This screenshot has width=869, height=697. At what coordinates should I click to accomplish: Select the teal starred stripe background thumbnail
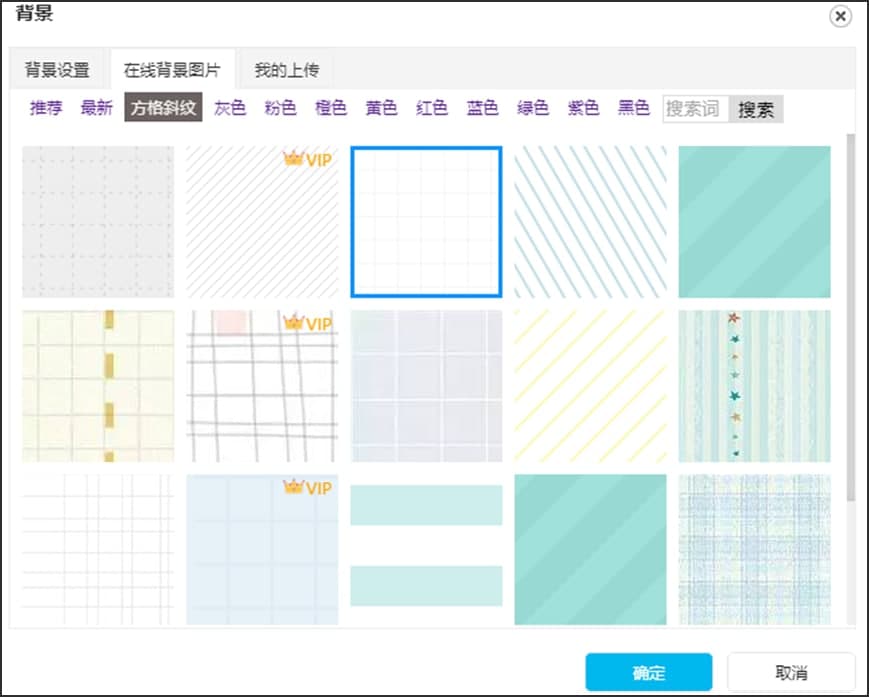pos(756,386)
